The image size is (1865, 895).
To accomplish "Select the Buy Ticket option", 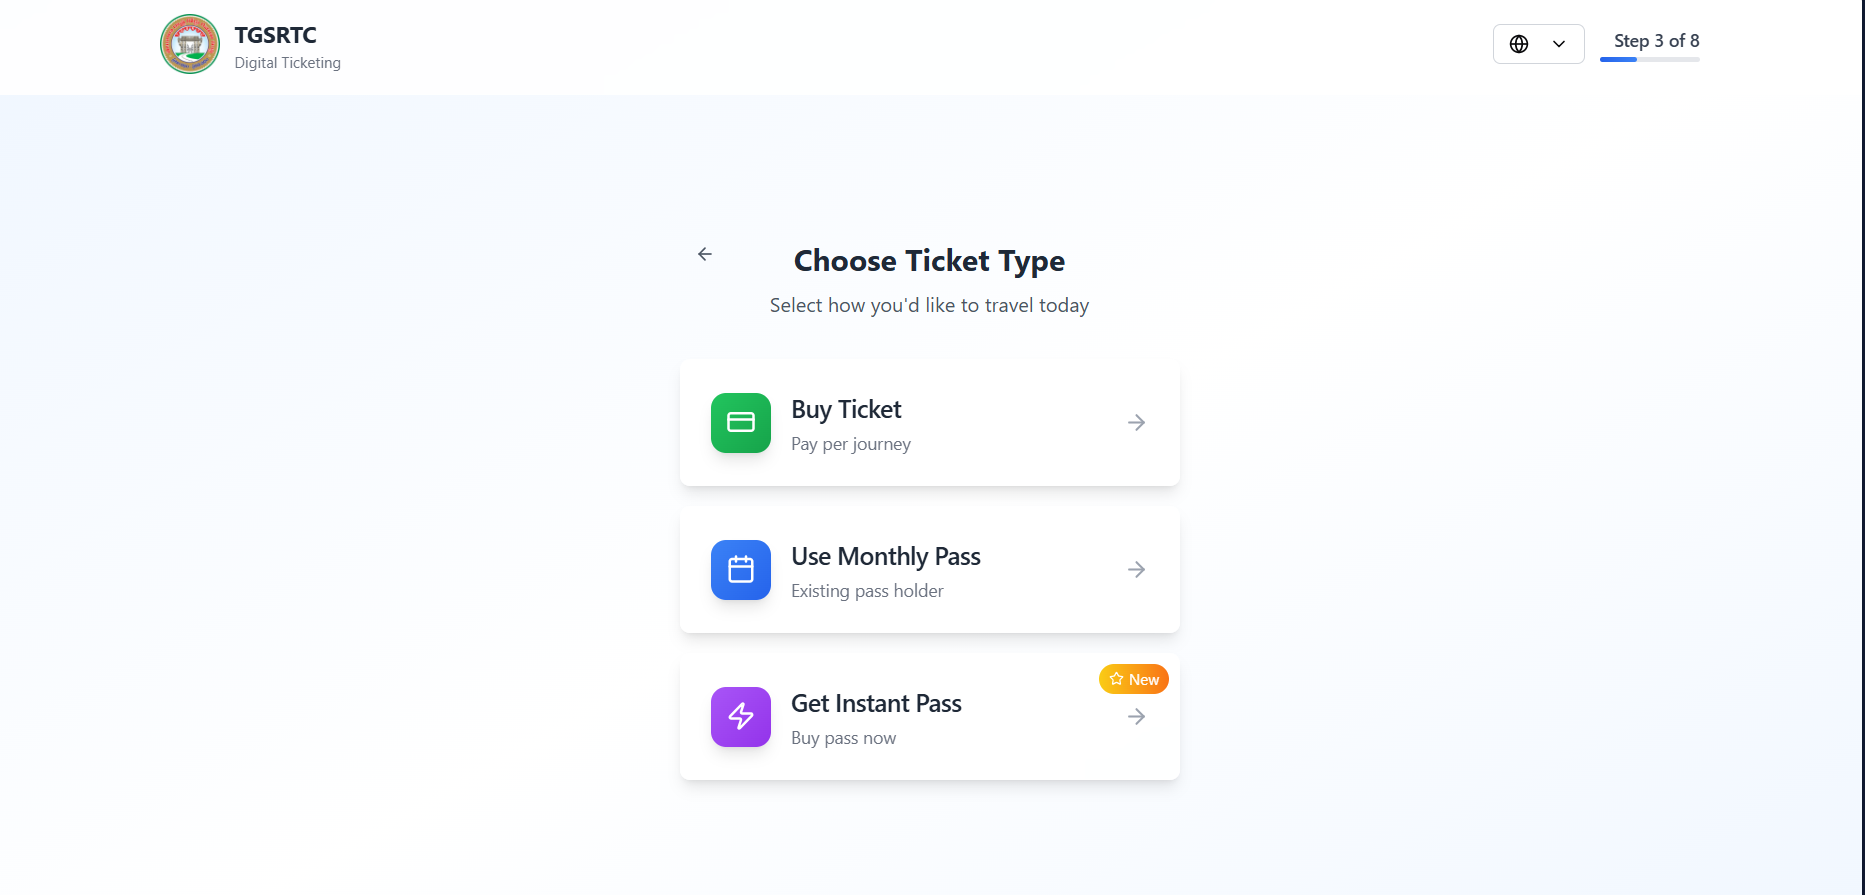I will click(x=929, y=422).
